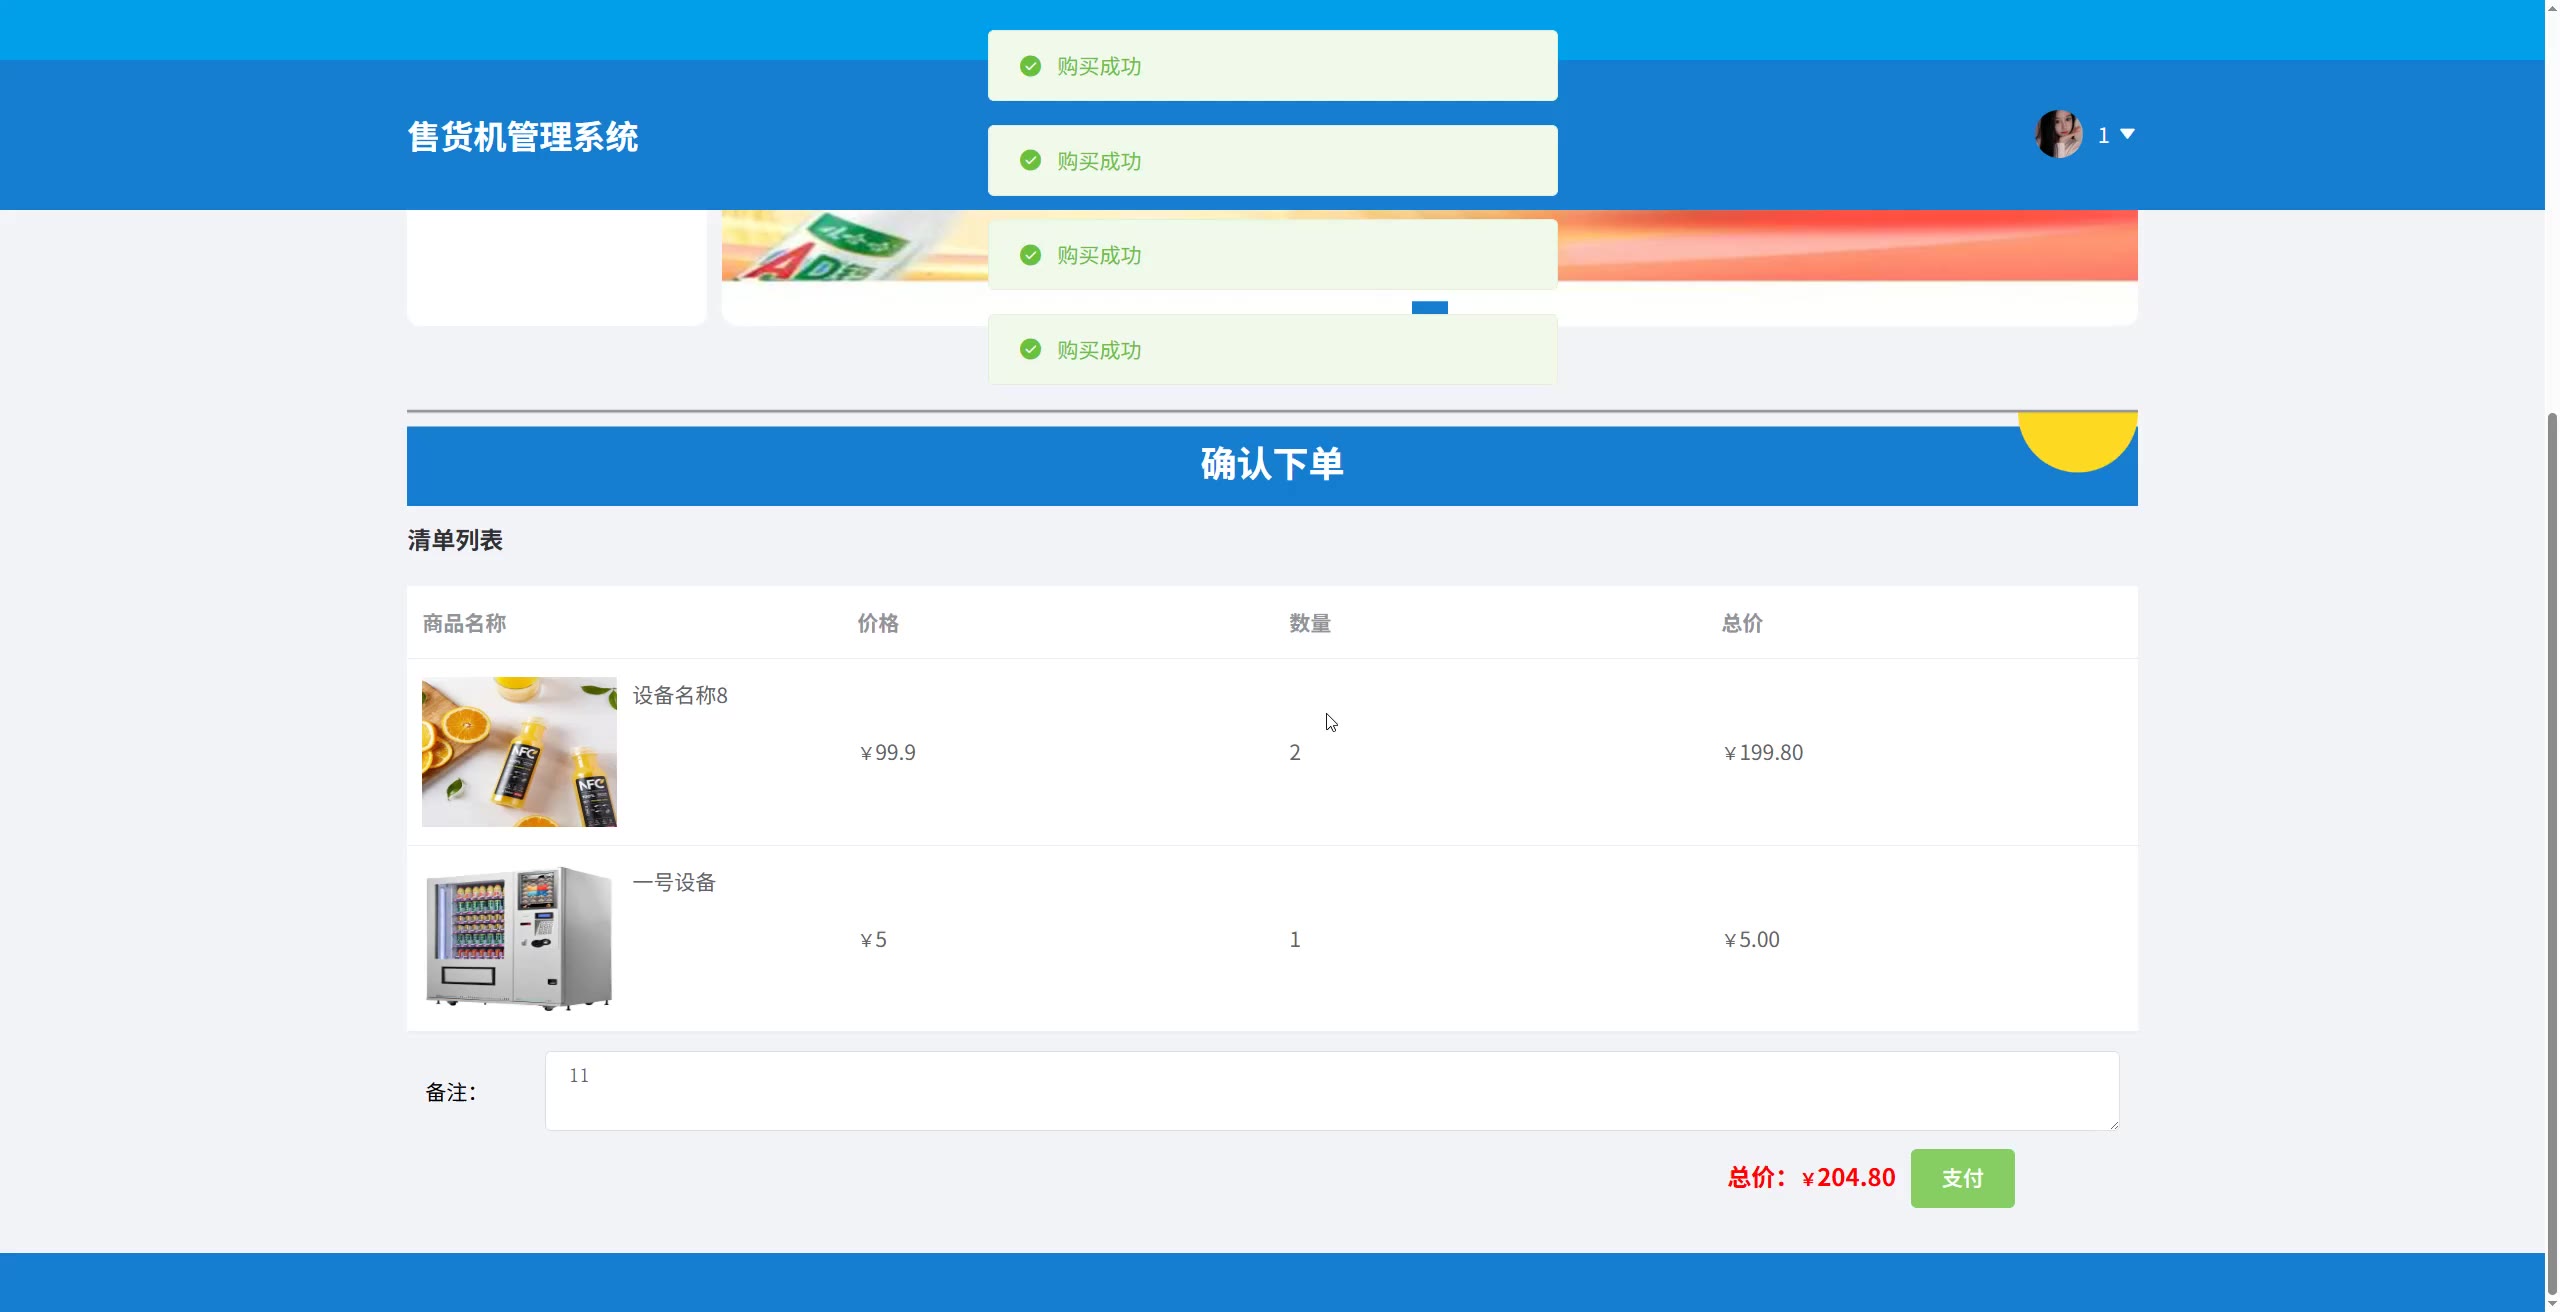This screenshot has height=1312, width=2560.
Task: Open the vending machine product thumbnail
Action: pos(519,938)
